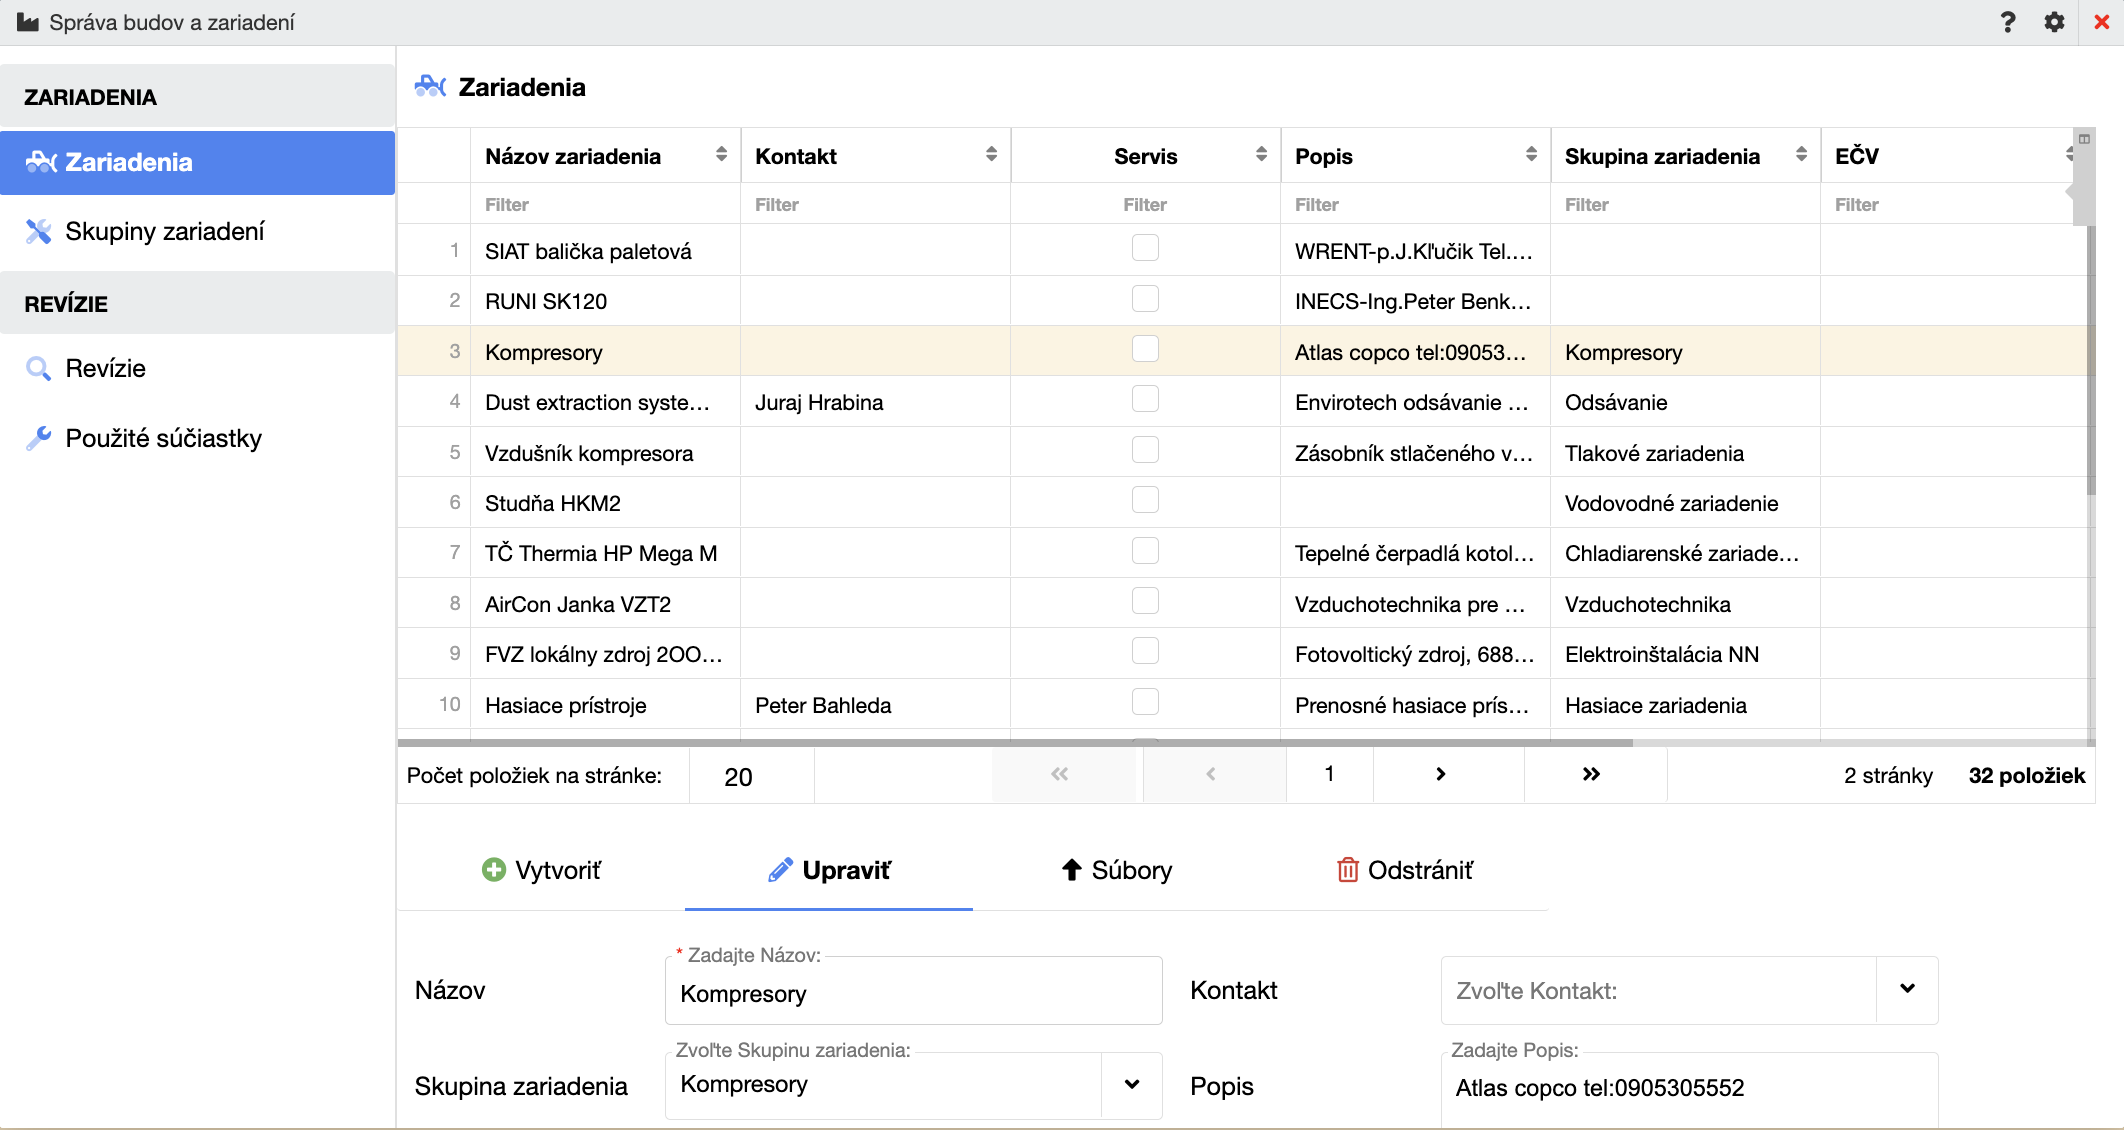Tick Servis checkbox in Studňa HKM2 row
Image resolution: width=2124 pixels, height=1130 pixels.
tap(1145, 500)
